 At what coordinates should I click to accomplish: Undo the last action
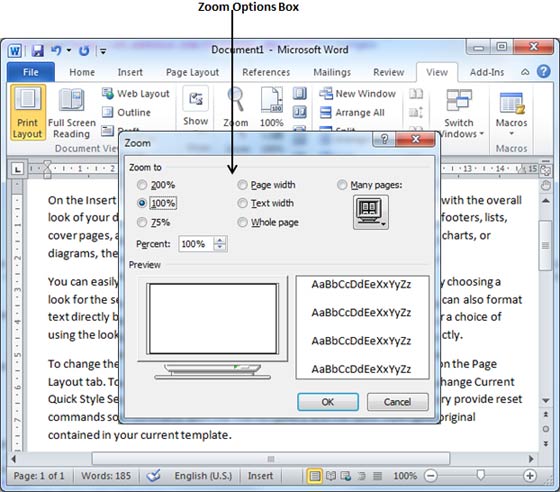[56, 50]
